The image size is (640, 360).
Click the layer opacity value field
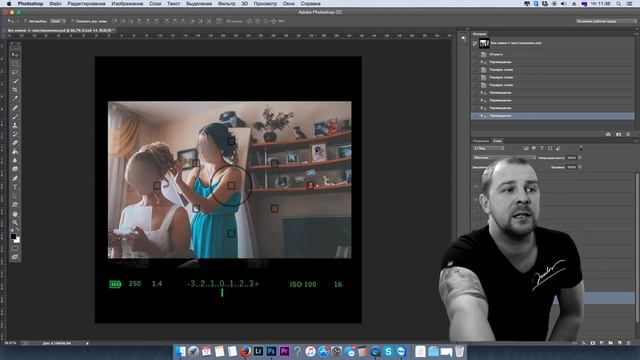(x=571, y=158)
